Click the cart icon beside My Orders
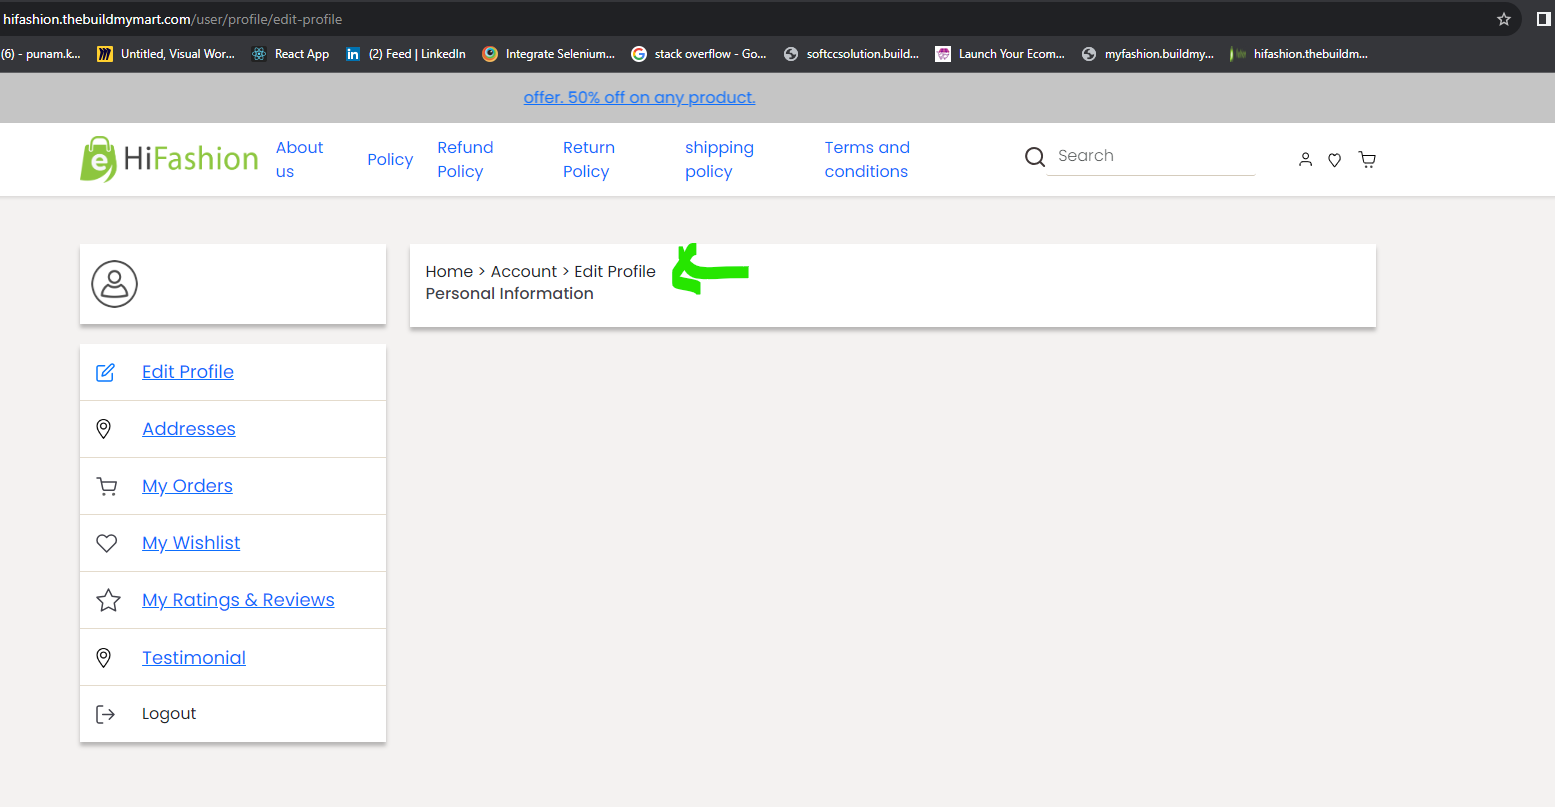 [x=106, y=487]
